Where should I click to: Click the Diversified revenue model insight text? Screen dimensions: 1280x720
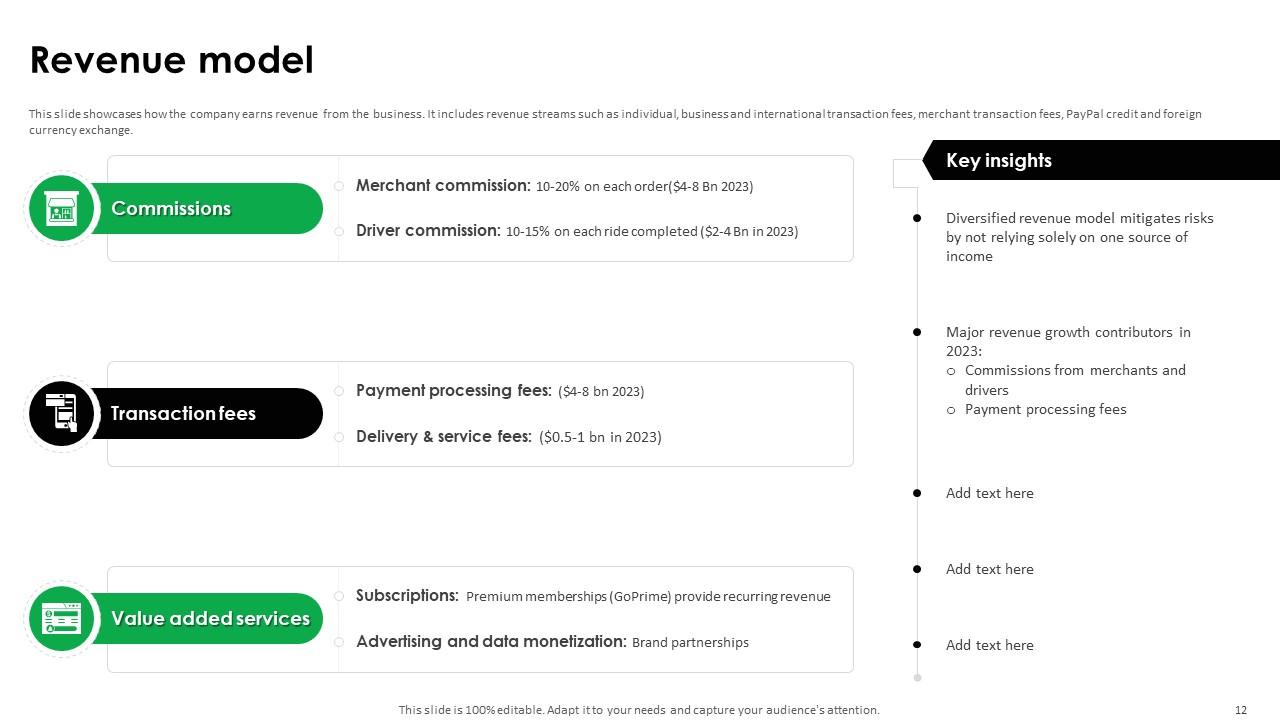(x=1079, y=237)
